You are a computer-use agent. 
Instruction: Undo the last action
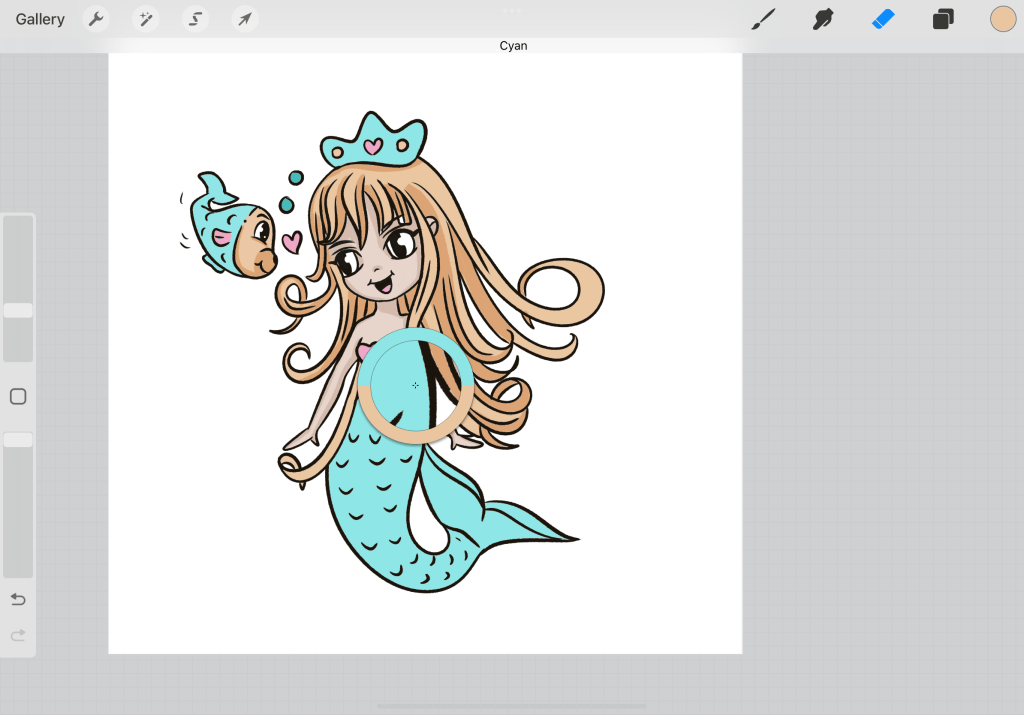pyautogui.click(x=18, y=599)
